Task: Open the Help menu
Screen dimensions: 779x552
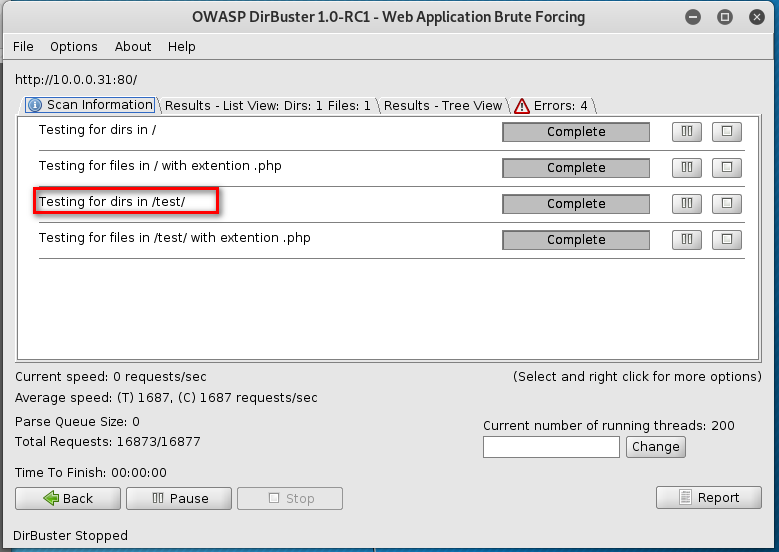Action: 181,47
